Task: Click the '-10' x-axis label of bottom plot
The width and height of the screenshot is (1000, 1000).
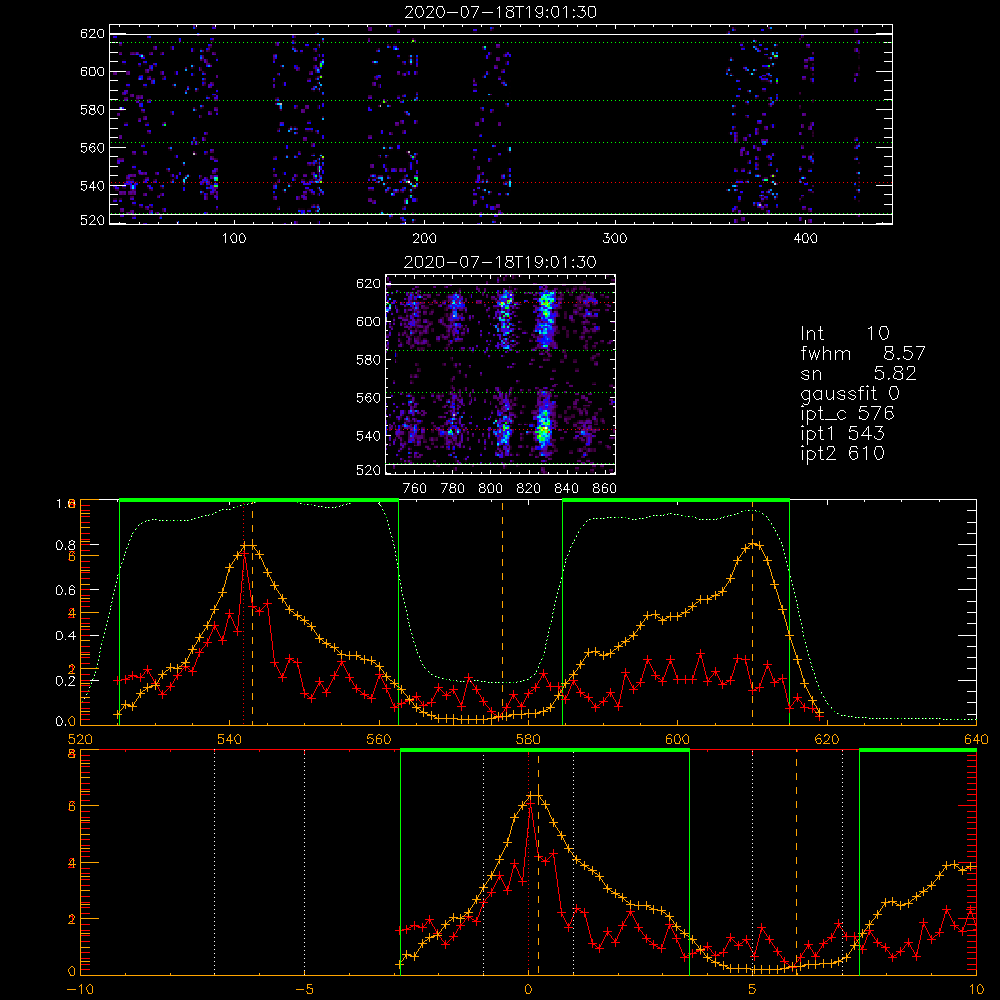Action: click(80, 990)
